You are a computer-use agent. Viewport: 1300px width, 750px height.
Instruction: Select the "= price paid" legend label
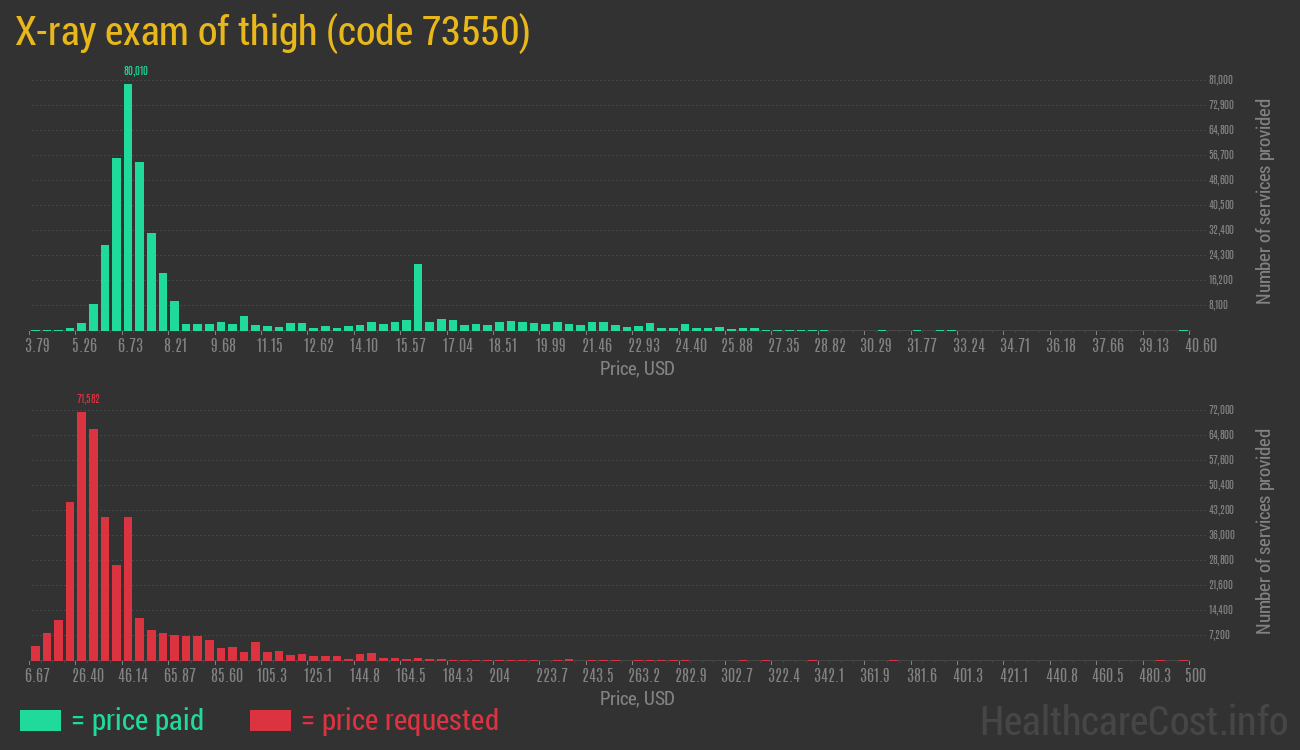(x=138, y=720)
